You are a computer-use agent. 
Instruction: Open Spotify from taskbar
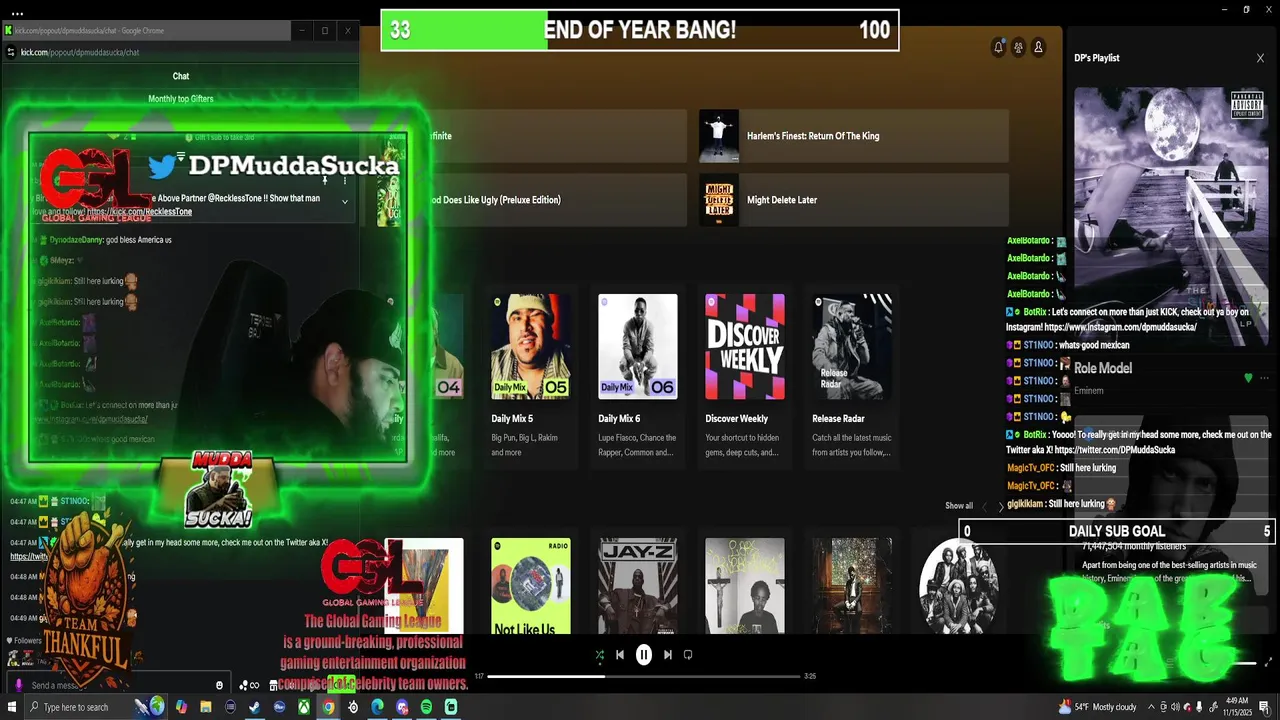click(426, 707)
